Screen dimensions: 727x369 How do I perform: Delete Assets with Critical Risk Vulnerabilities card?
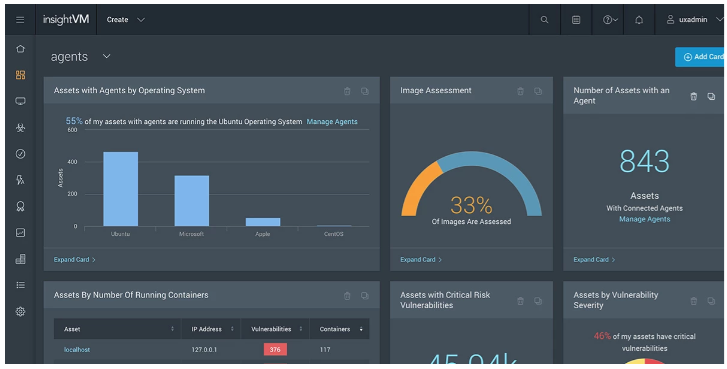click(x=520, y=301)
